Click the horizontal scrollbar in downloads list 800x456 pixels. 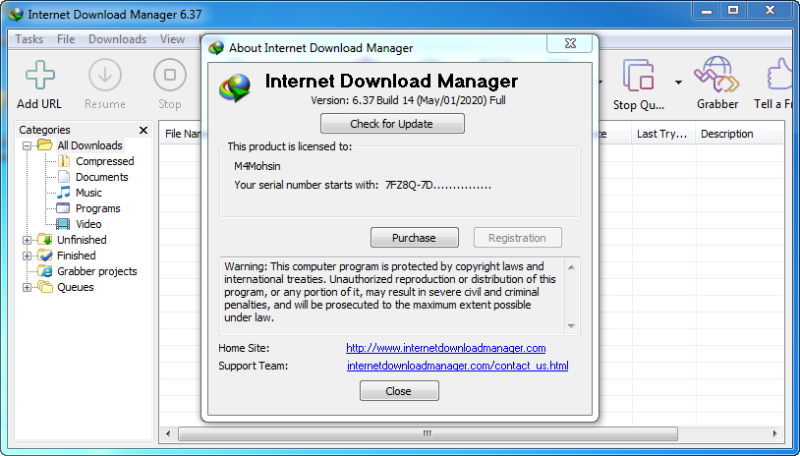coord(428,434)
